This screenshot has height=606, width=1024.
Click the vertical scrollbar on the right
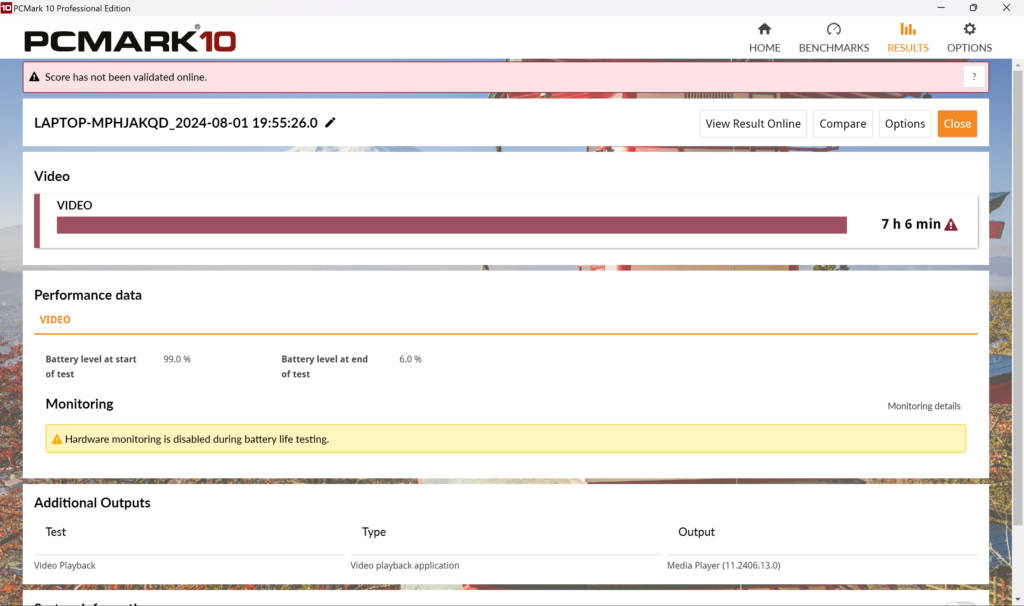[x=1017, y=300]
